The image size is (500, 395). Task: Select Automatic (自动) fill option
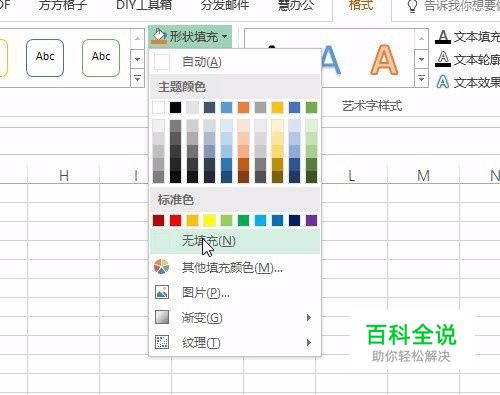(x=235, y=62)
